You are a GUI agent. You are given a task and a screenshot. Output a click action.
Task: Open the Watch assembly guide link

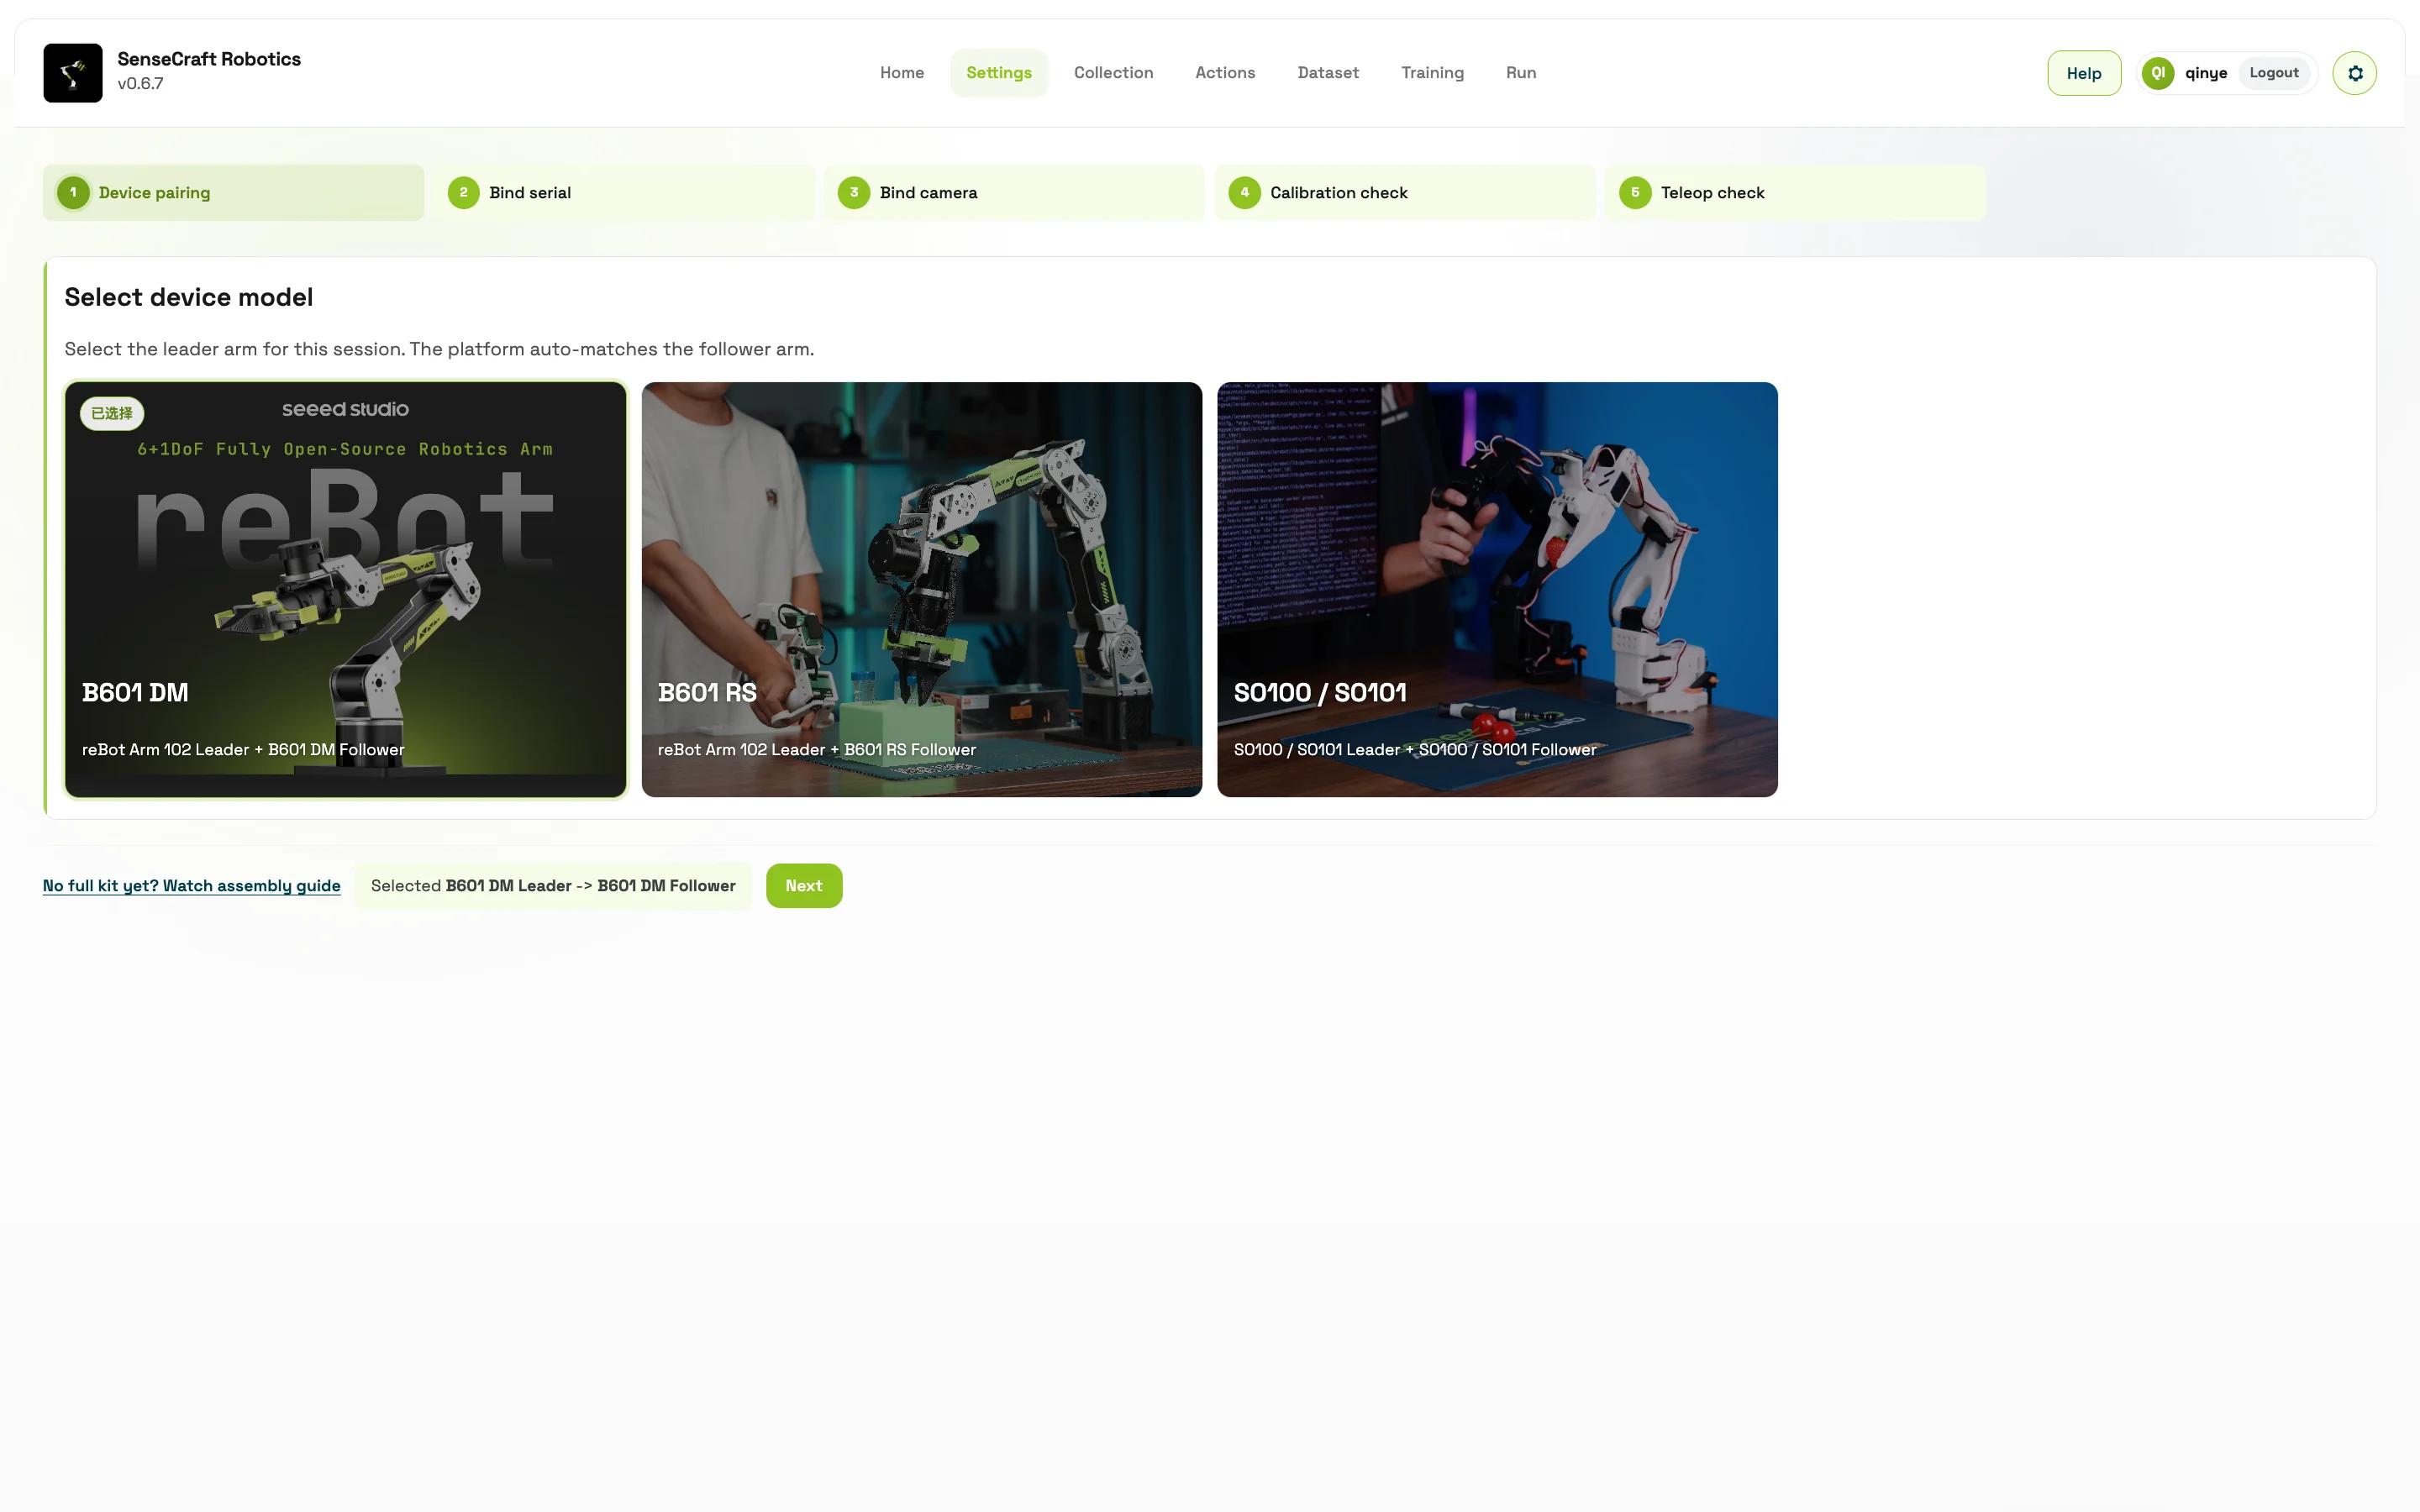click(x=192, y=886)
